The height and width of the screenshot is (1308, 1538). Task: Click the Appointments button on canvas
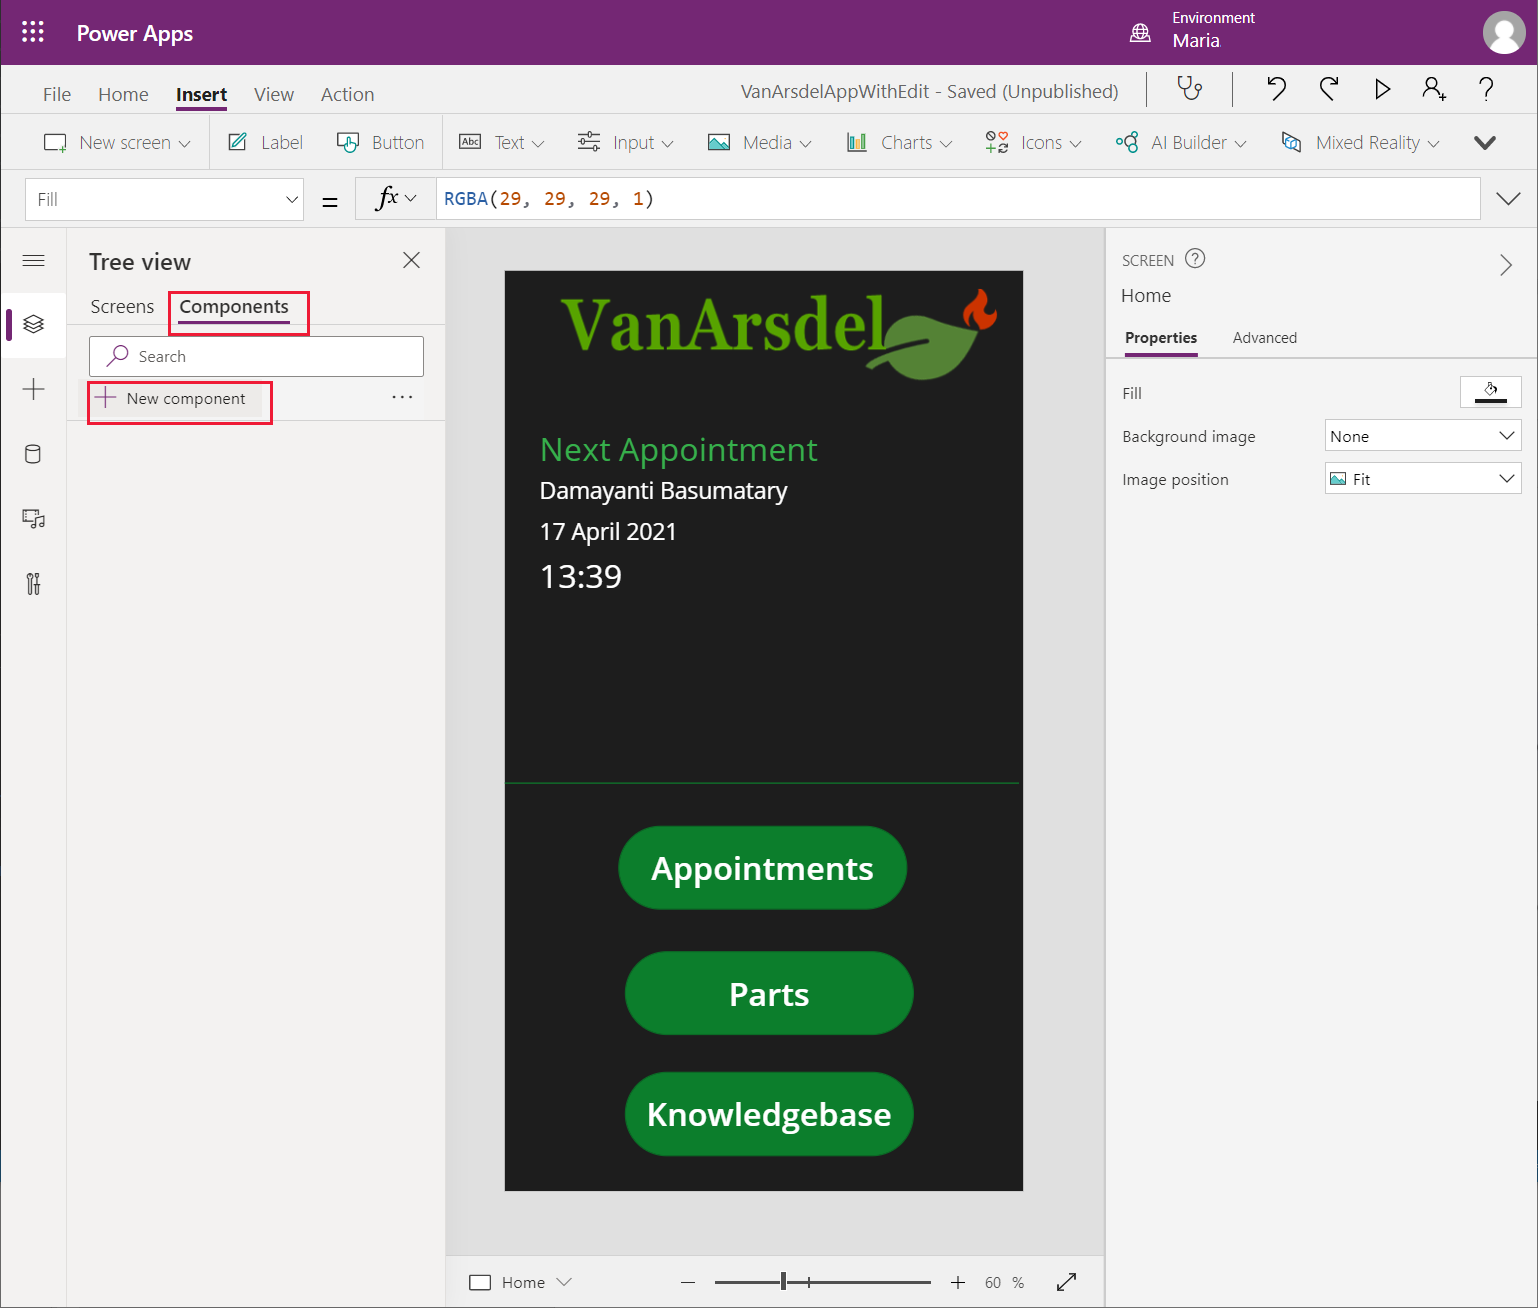763,868
